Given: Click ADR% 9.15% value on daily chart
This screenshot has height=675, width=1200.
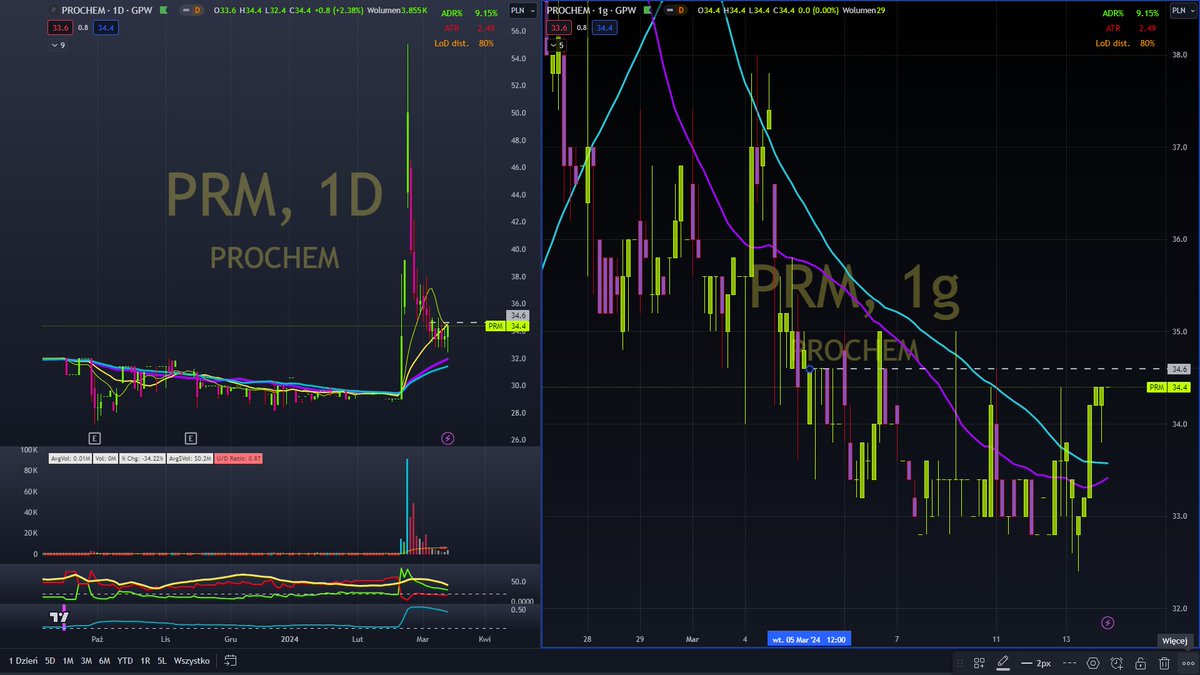Looking at the screenshot, I should (x=485, y=13).
